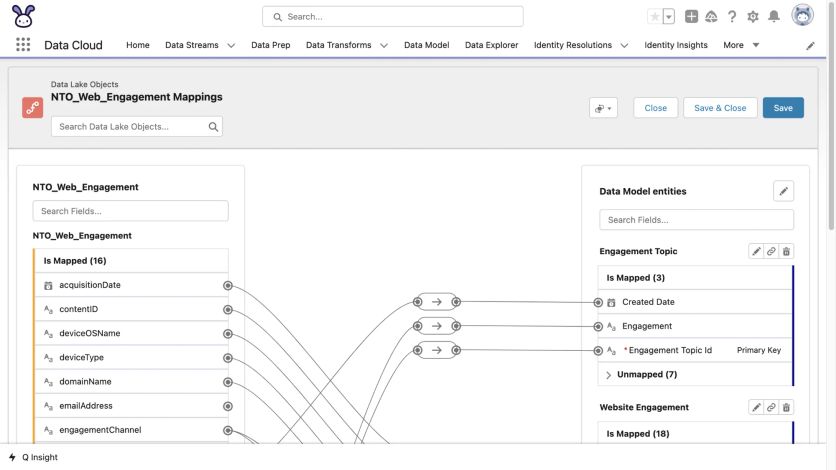The image size is (836, 470).
Task: Open the Data Streams tab
Action: (192, 45)
